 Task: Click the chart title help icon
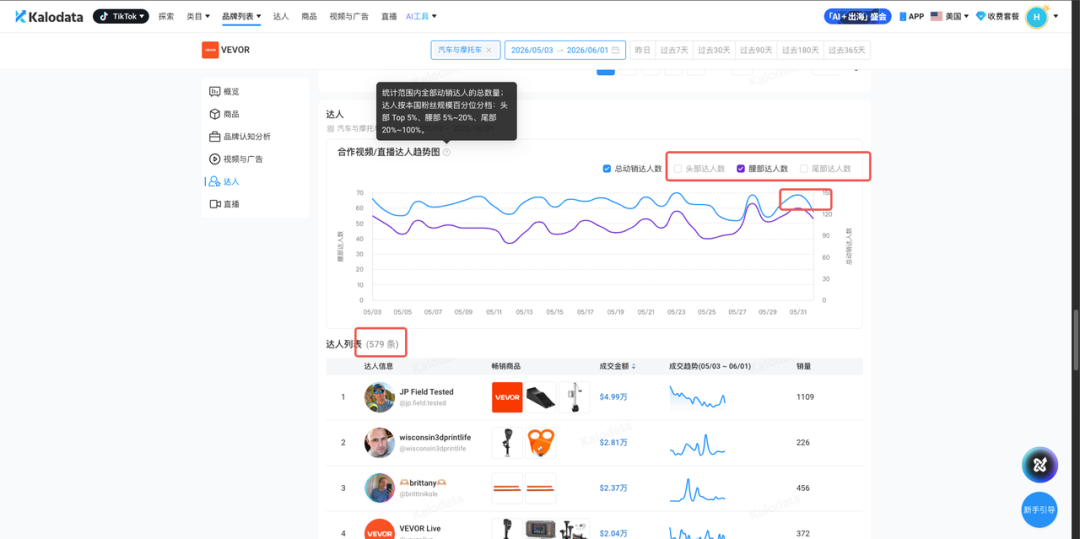click(447, 152)
